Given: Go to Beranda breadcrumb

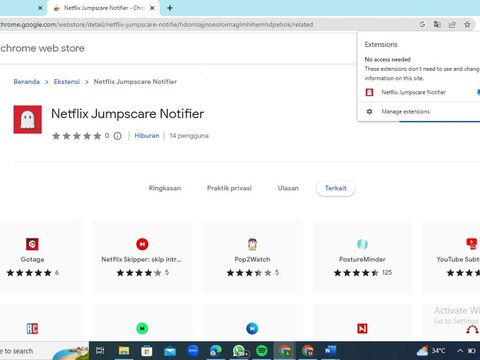Looking at the screenshot, I should point(27,82).
